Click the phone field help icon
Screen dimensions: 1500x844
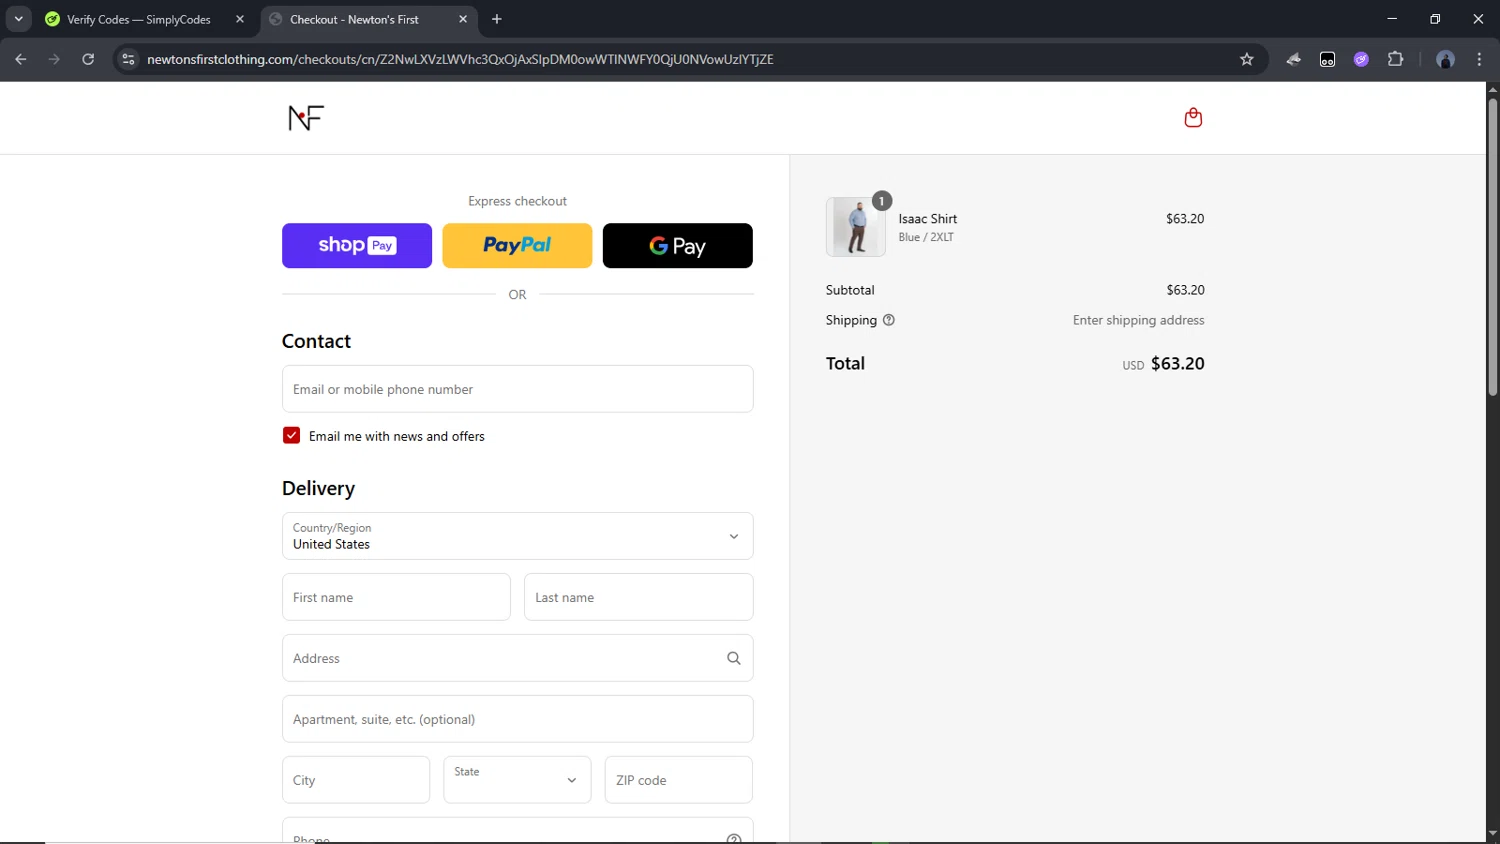pyautogui.click(x=734, y=838)
